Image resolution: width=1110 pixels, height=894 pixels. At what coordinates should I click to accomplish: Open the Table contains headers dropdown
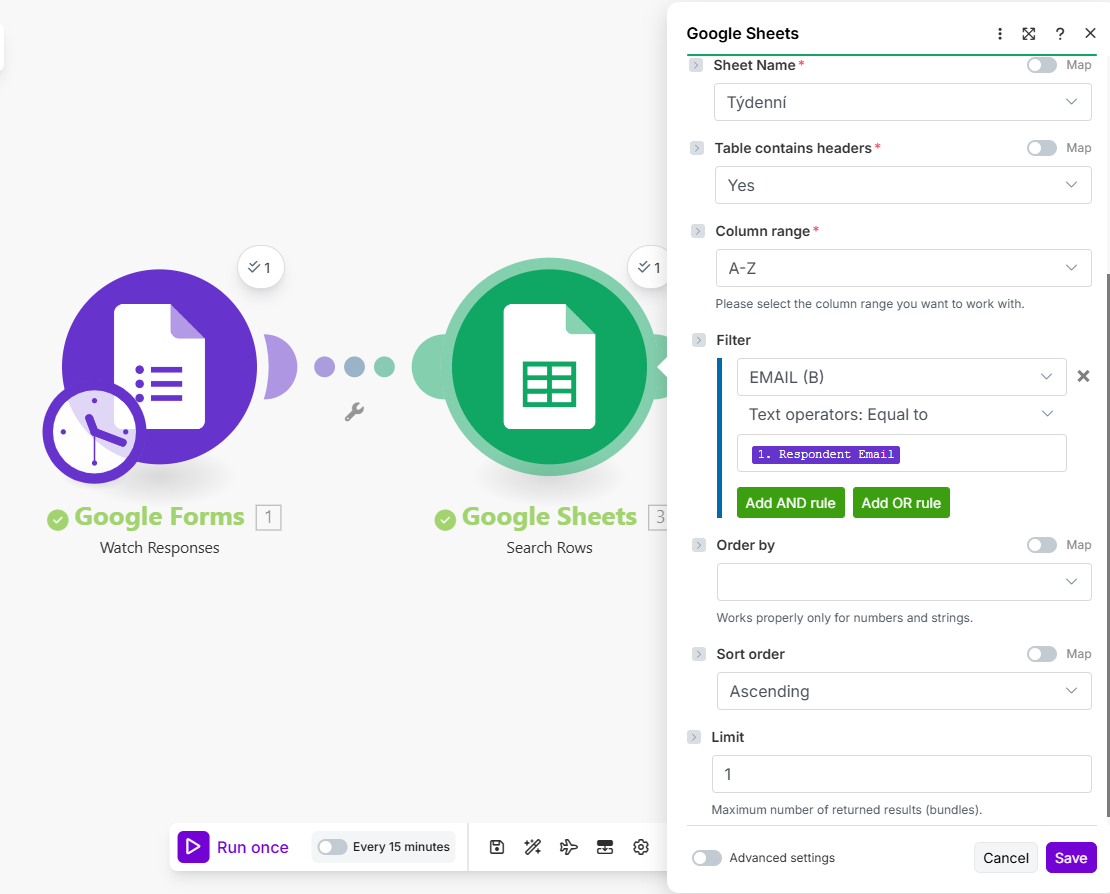(x=903, y=185)
